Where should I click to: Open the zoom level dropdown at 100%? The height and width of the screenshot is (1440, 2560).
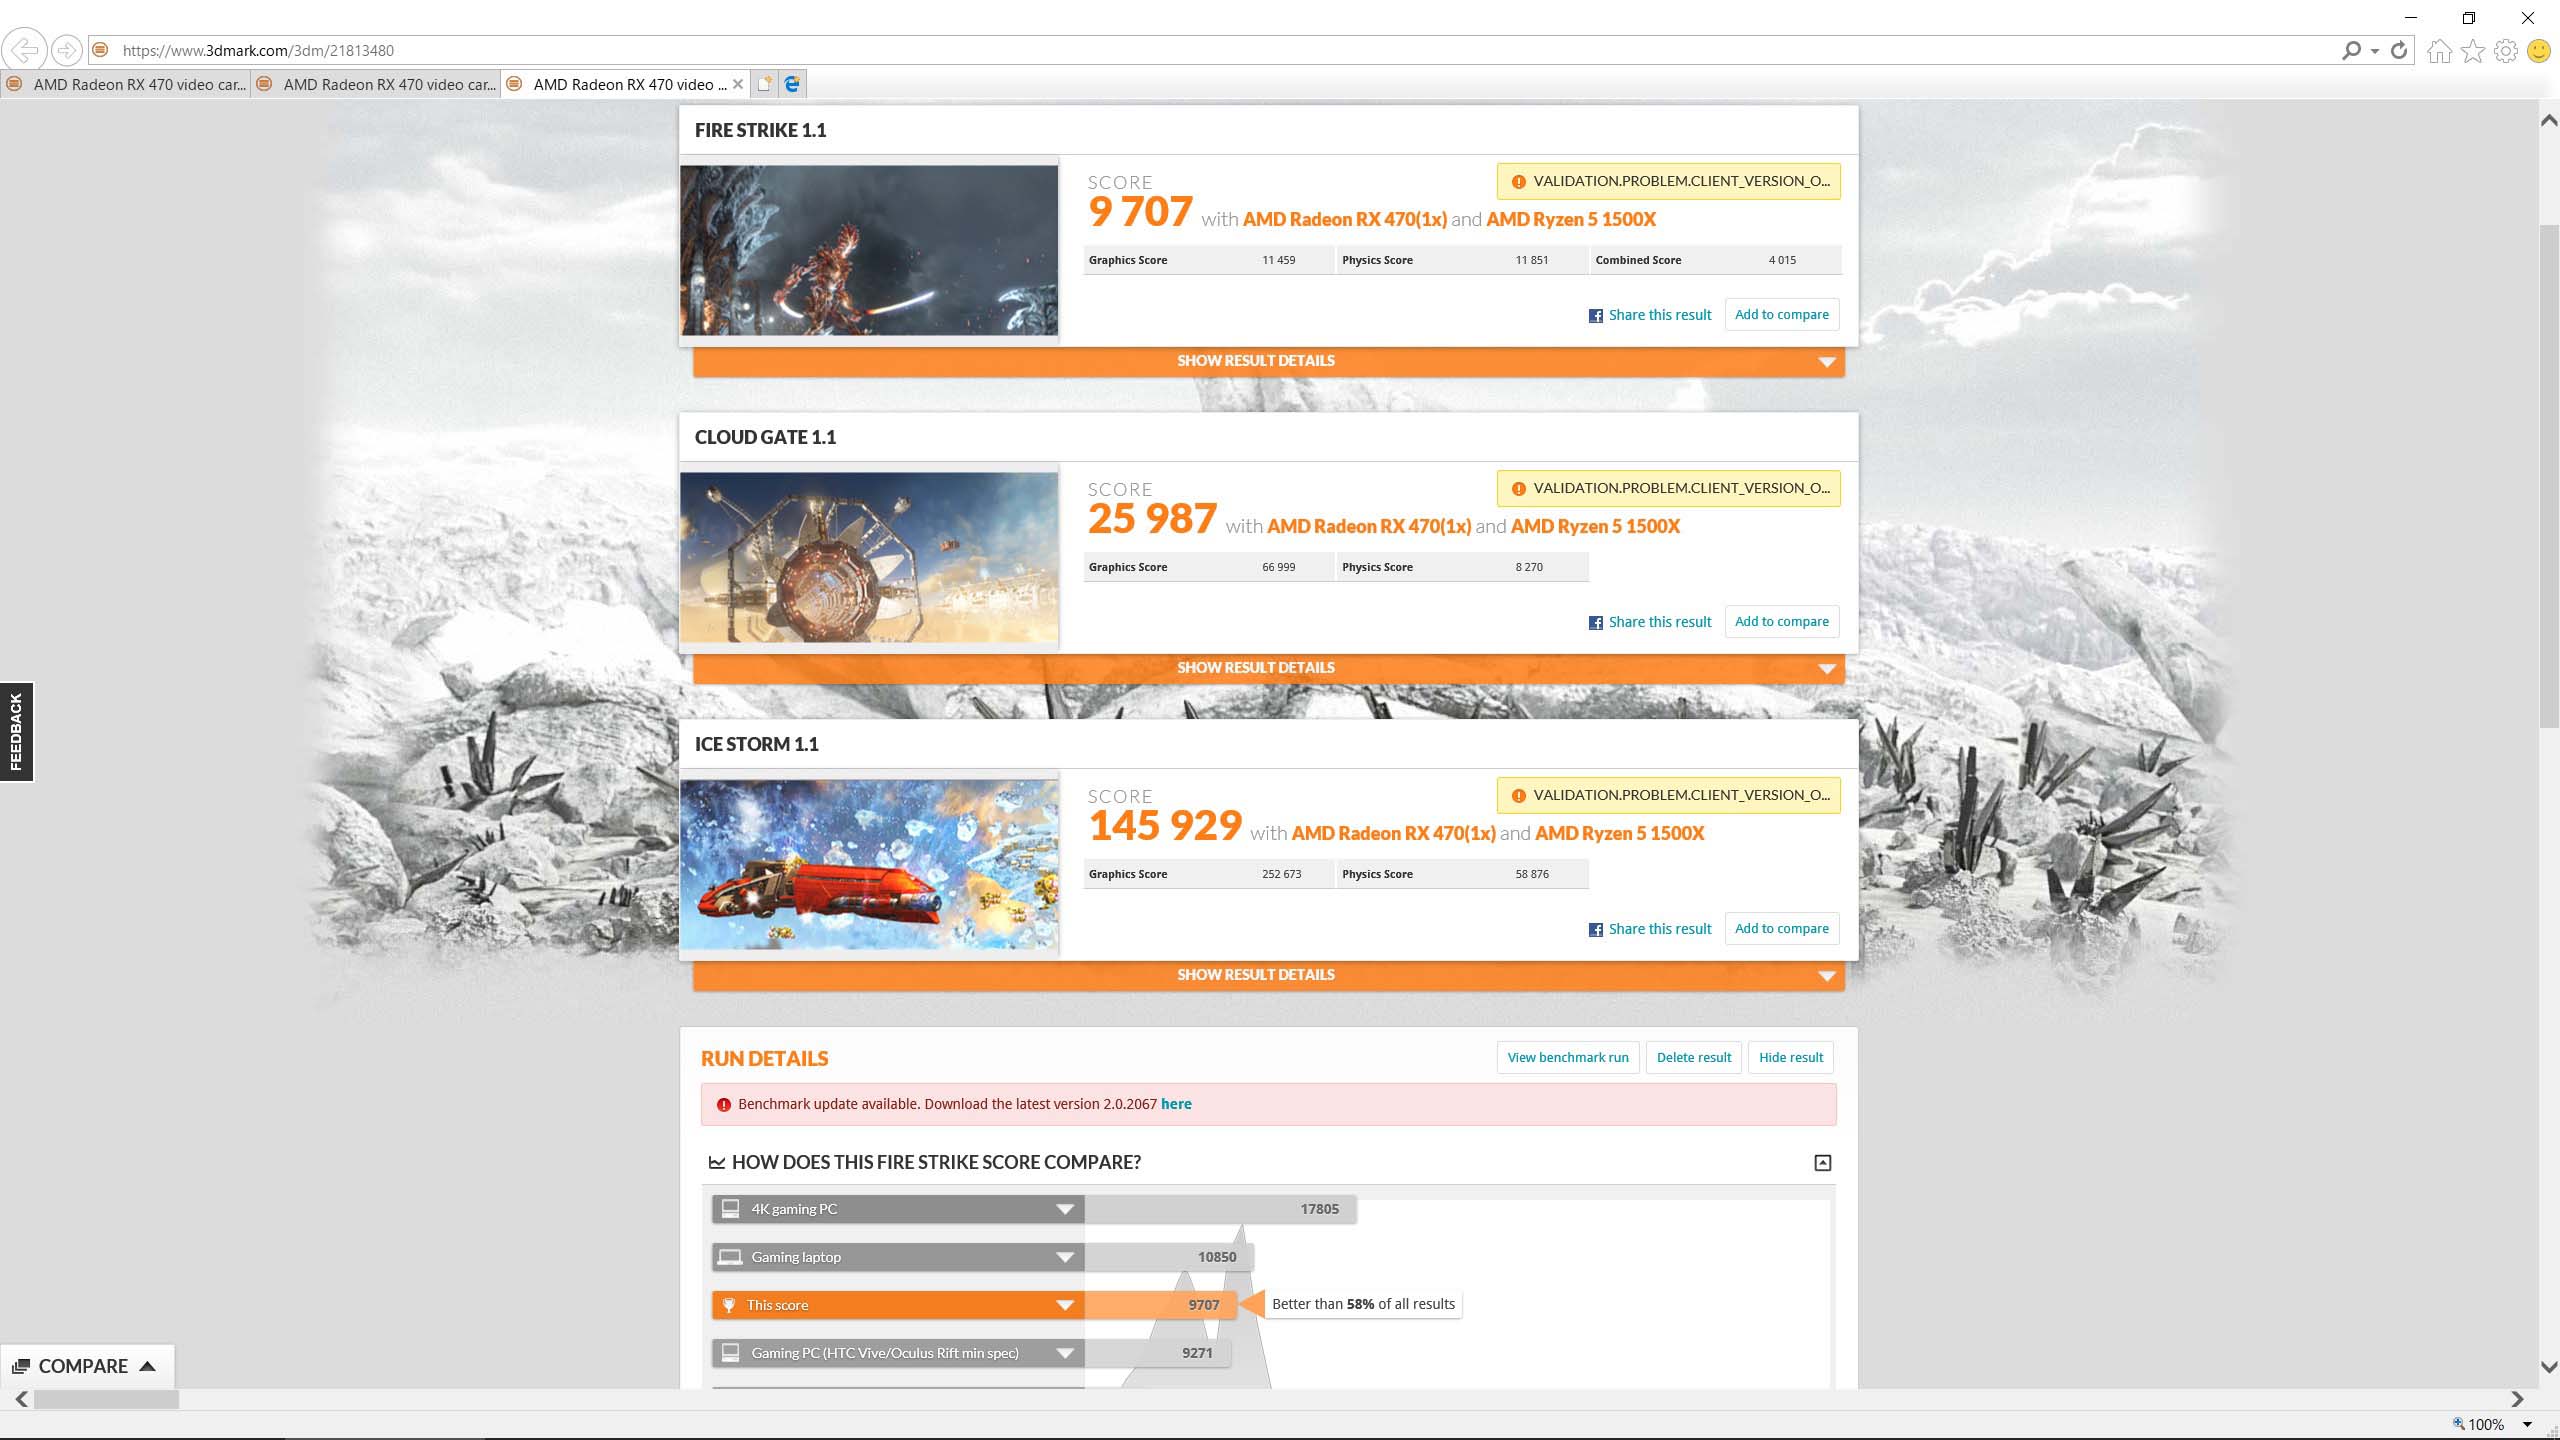[2527, 1424]
